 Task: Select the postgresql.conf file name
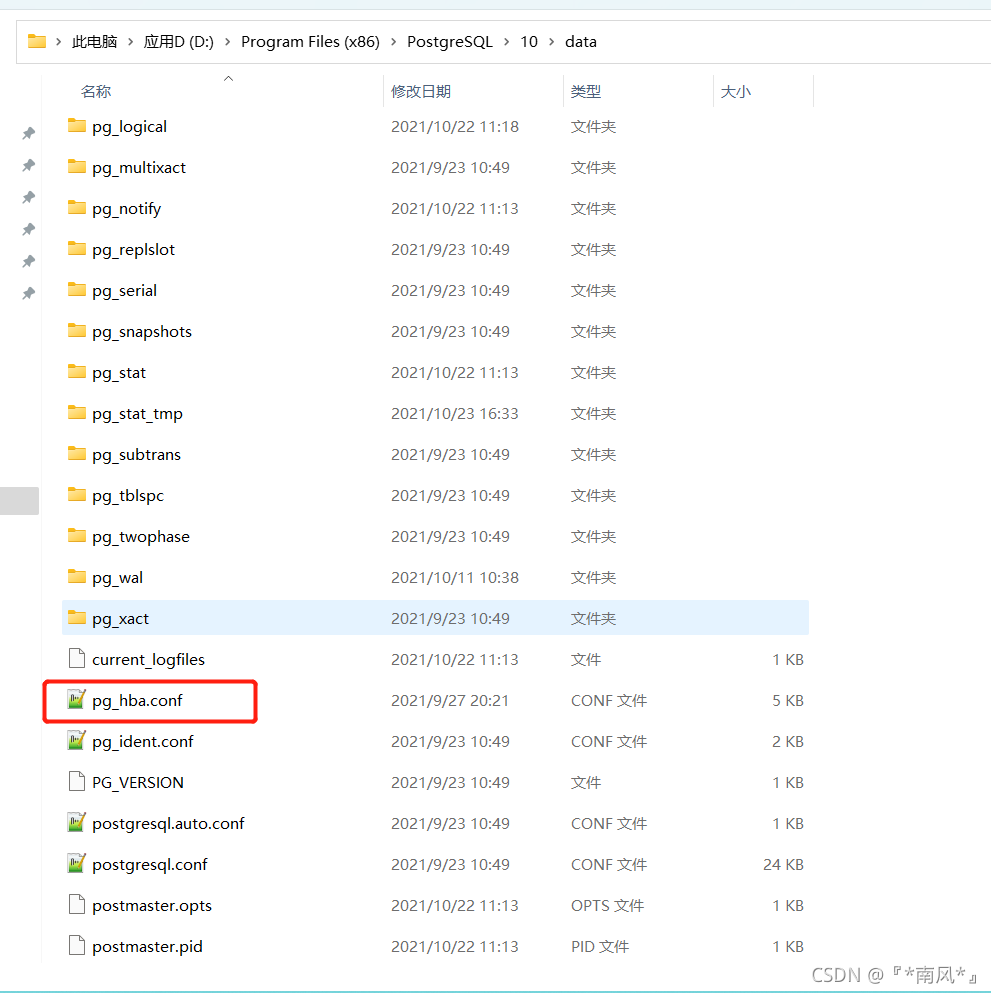149,864
